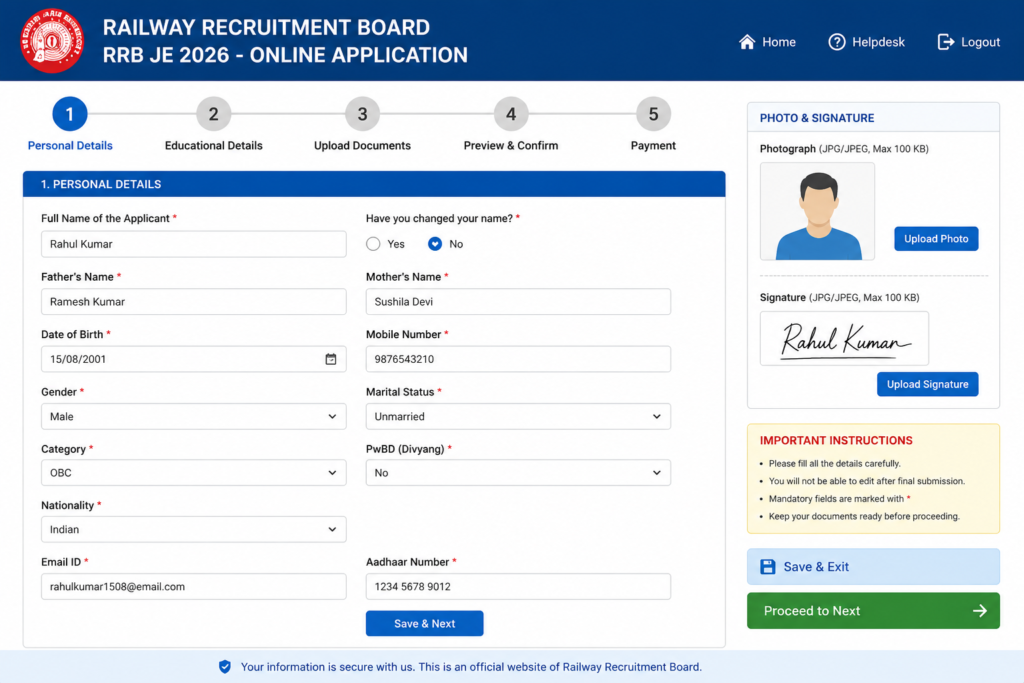Click the Full Name of the Applicant field
1024x683 pixels.
193,244
